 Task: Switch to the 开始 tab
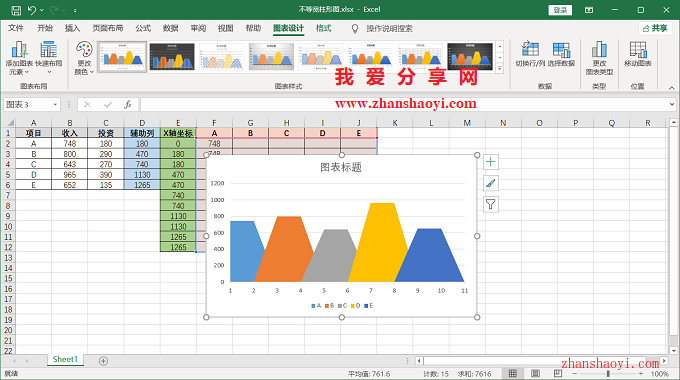point(45,28)
